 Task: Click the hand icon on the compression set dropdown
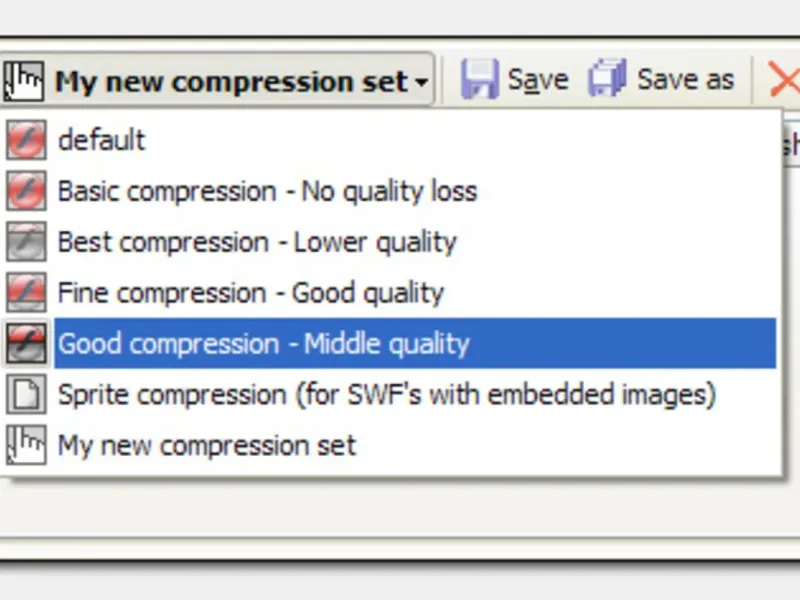[25, 80]
